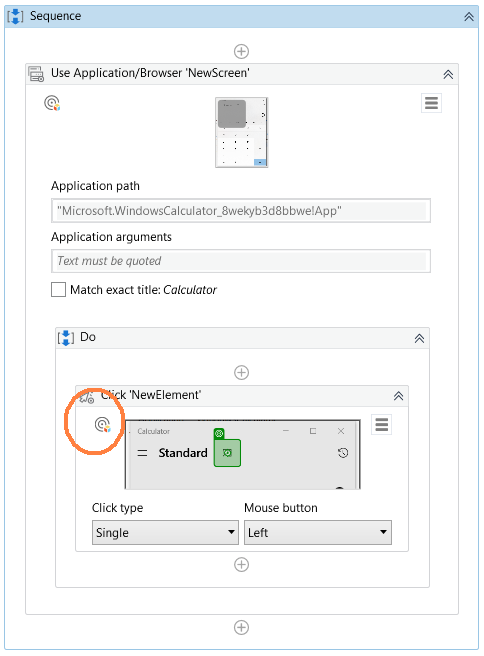The image size is (484, 656).
Task: Click the green target anchor in Calculator preview
Action: click(227, 453)
